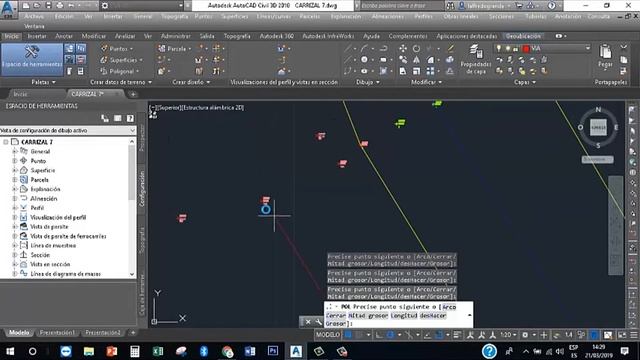The width and height of the screenshot is (640, 360).
Task: Click the desHacer command option
Action: point(433,315)
